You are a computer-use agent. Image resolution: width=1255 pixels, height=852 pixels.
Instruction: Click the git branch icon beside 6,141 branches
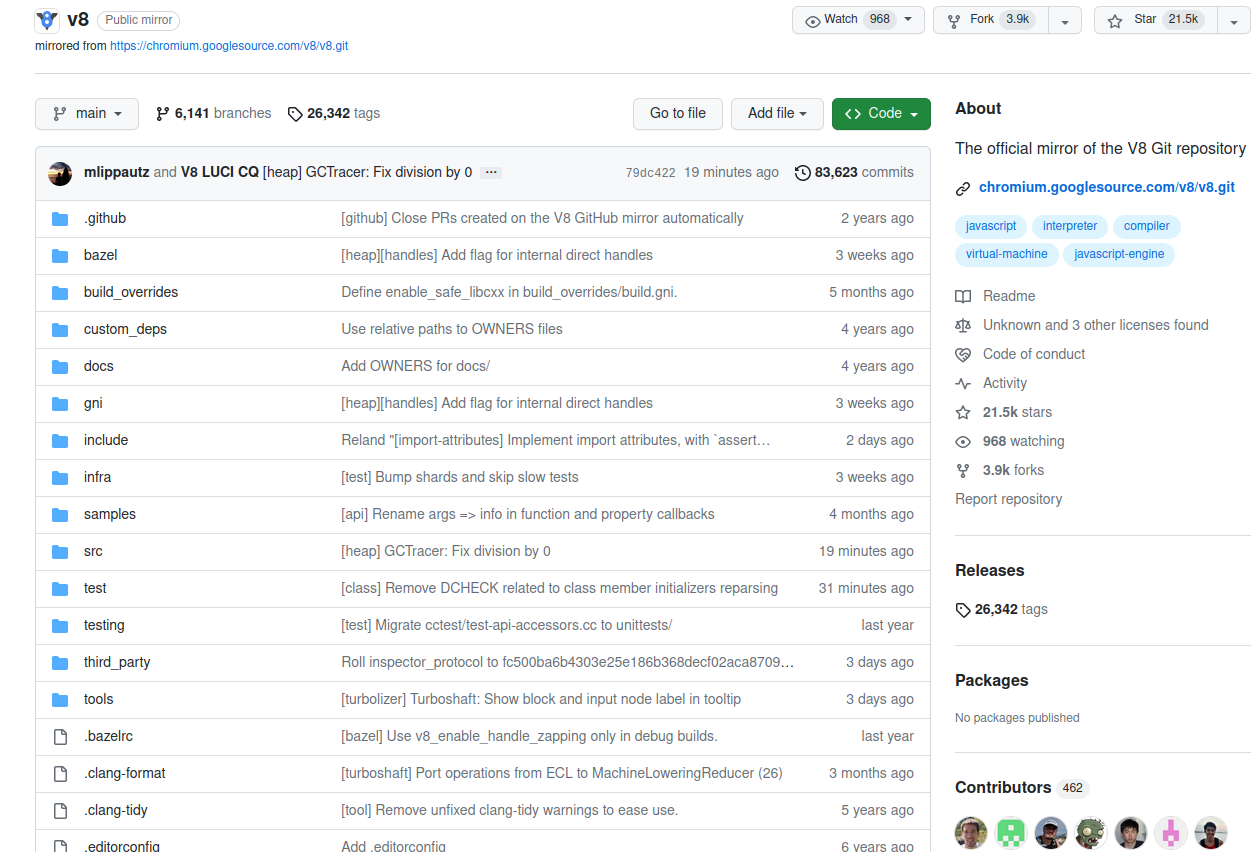pos(162,114)
